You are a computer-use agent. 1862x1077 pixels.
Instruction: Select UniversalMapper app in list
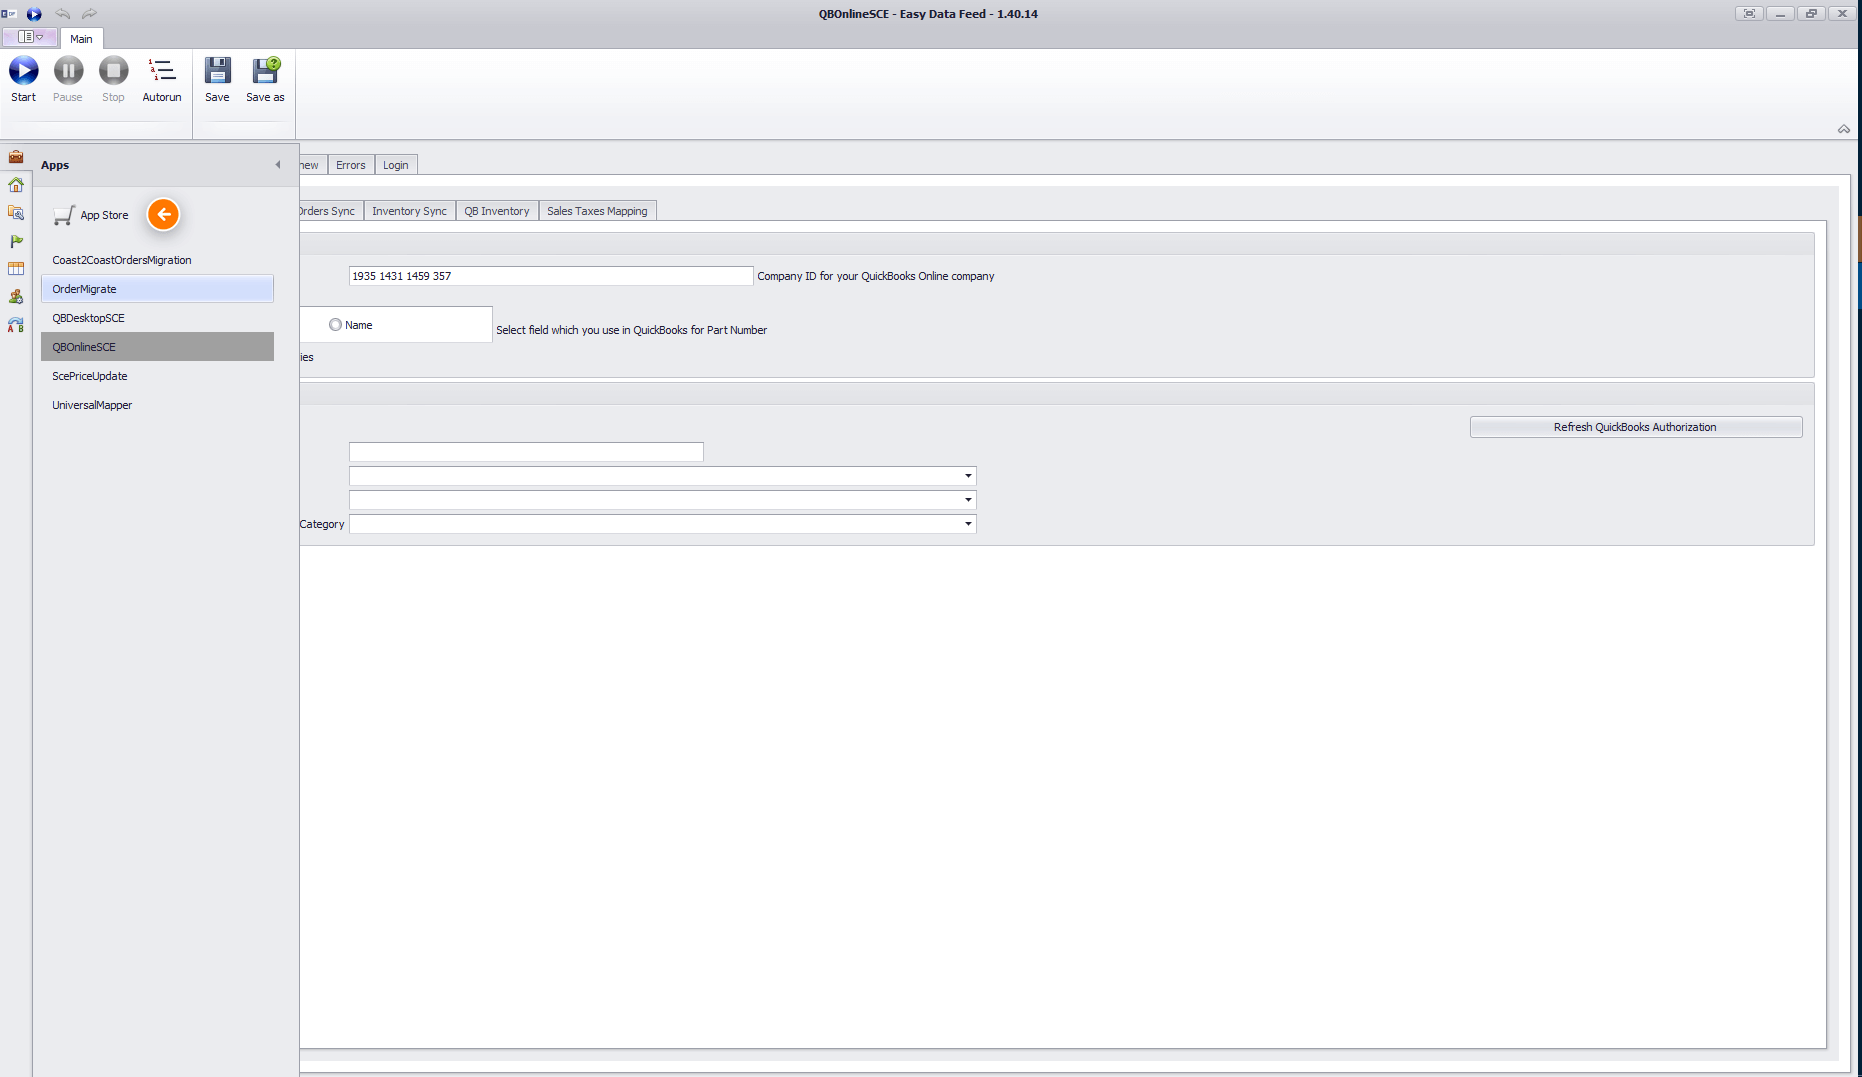[157, 405]
